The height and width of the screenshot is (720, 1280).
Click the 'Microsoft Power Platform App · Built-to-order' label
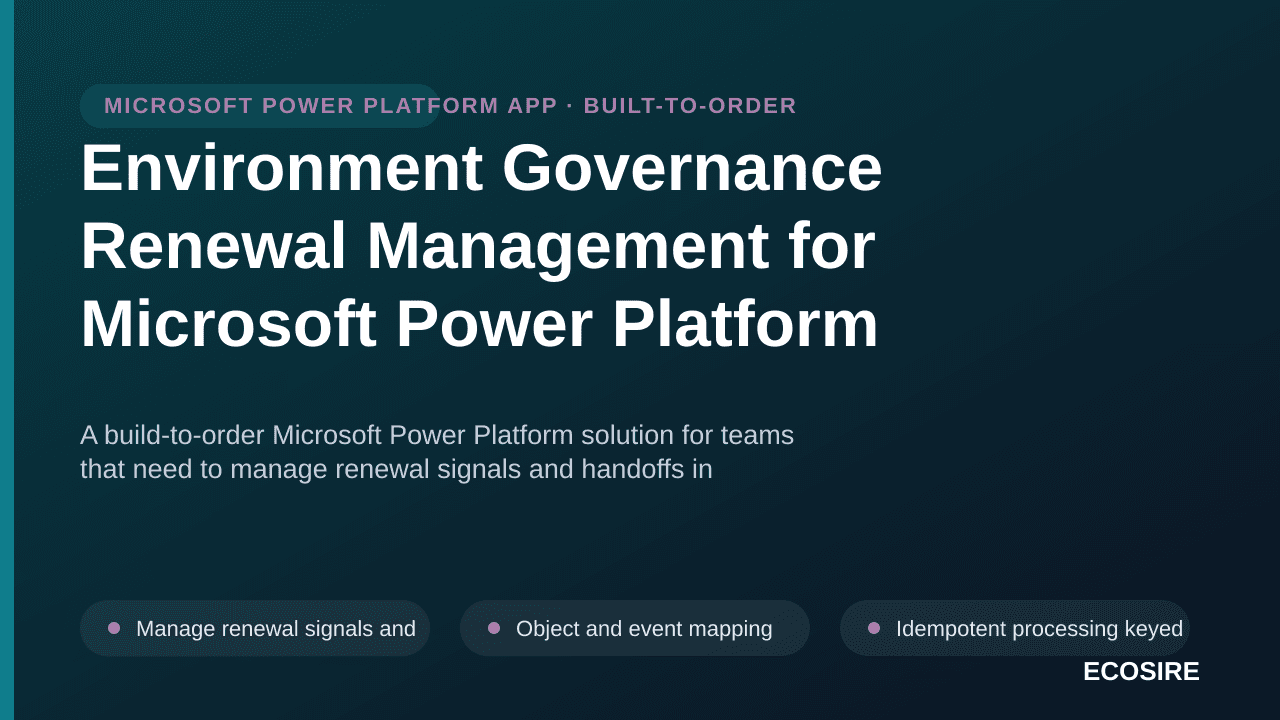coord(450,106)
